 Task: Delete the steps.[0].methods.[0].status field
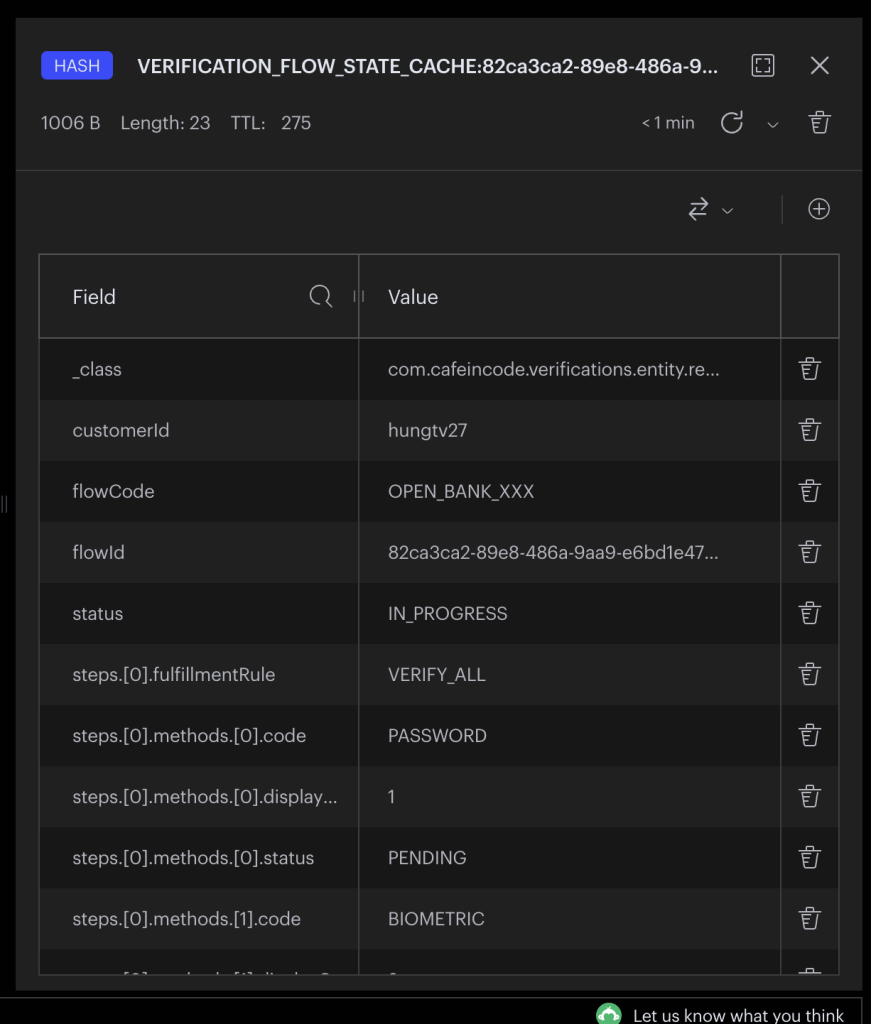coord(810,857)
